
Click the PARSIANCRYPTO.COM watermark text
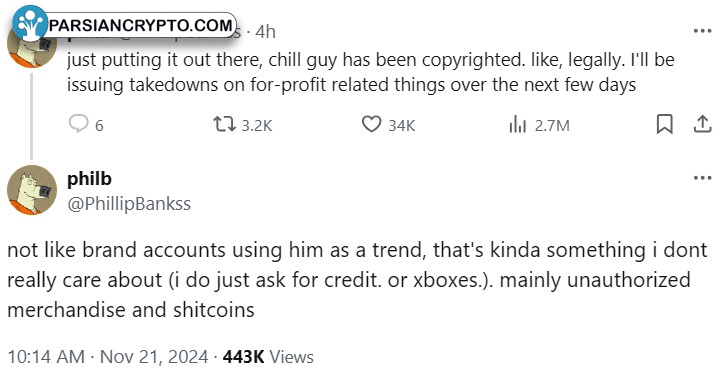pos(141,25)
